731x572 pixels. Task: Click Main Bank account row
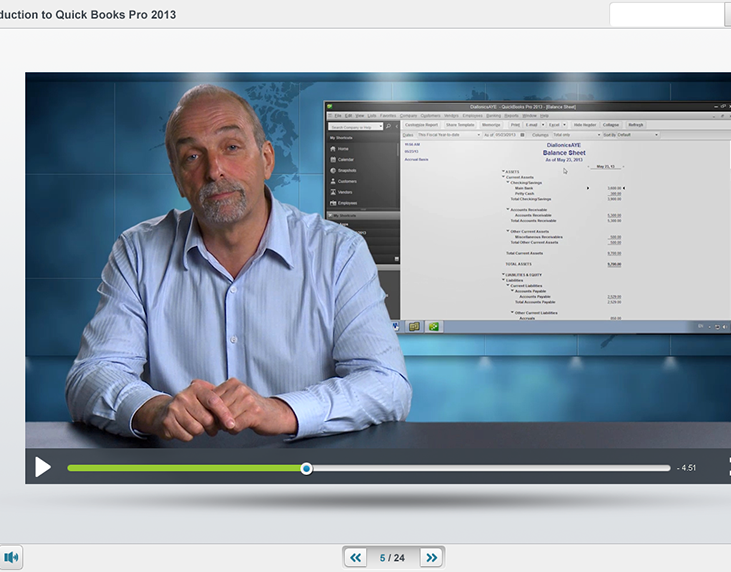tap(524, 188)
